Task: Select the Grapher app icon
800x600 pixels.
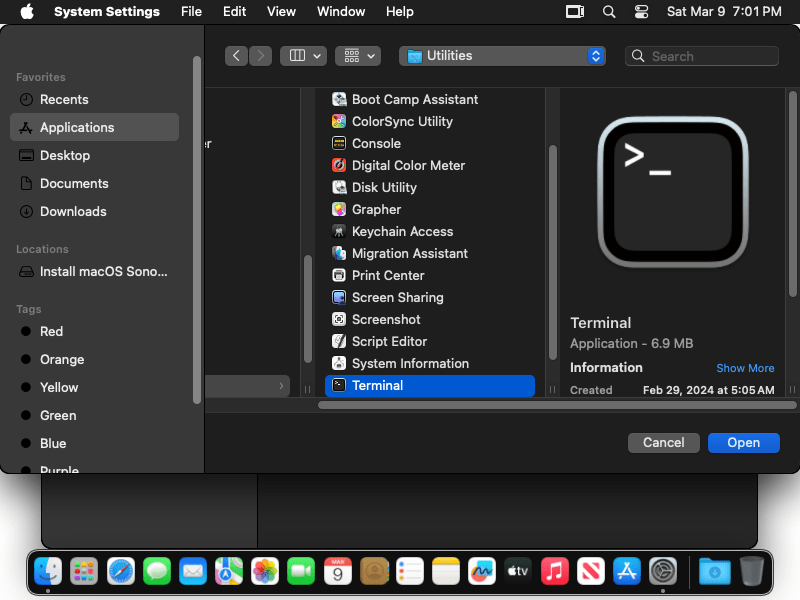Action: pyautogui.click(x=339, y=209)
